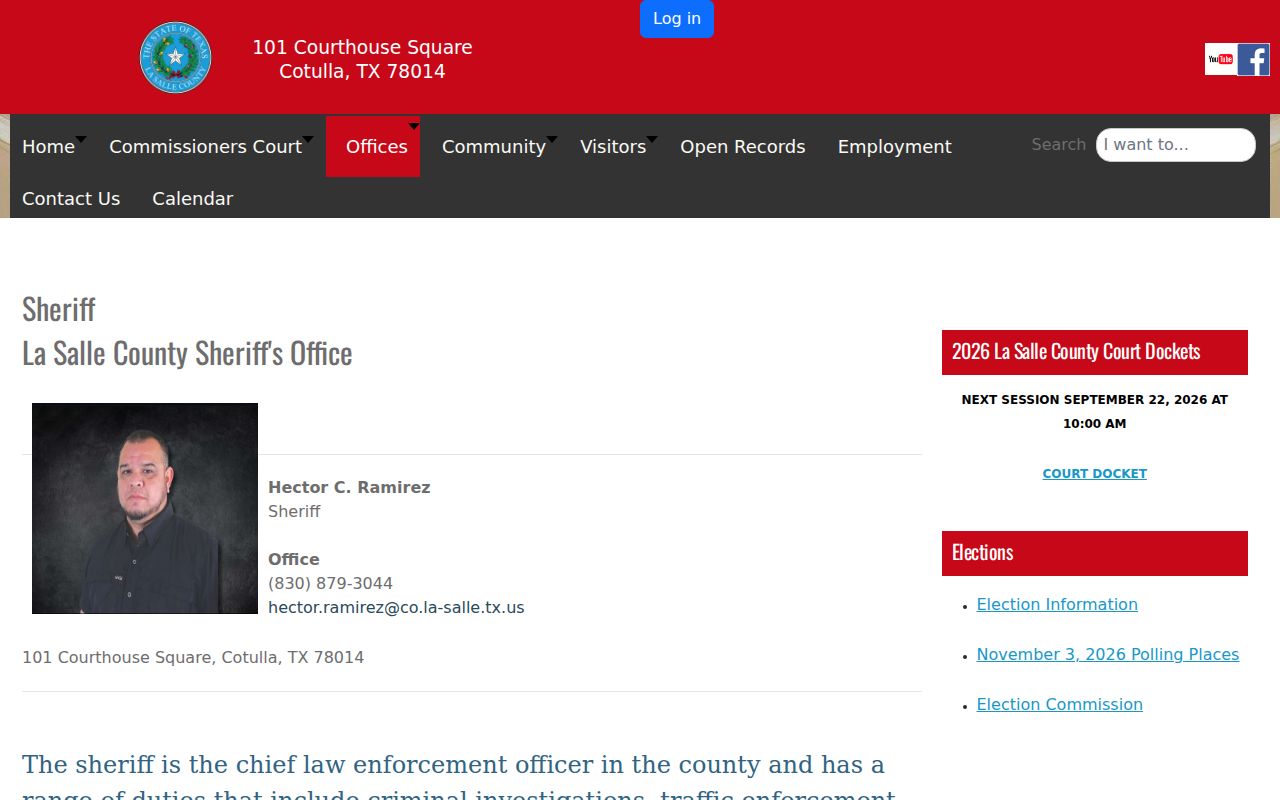Go to the Home page
1280x800 pixels.
click(x=48, y=147)
